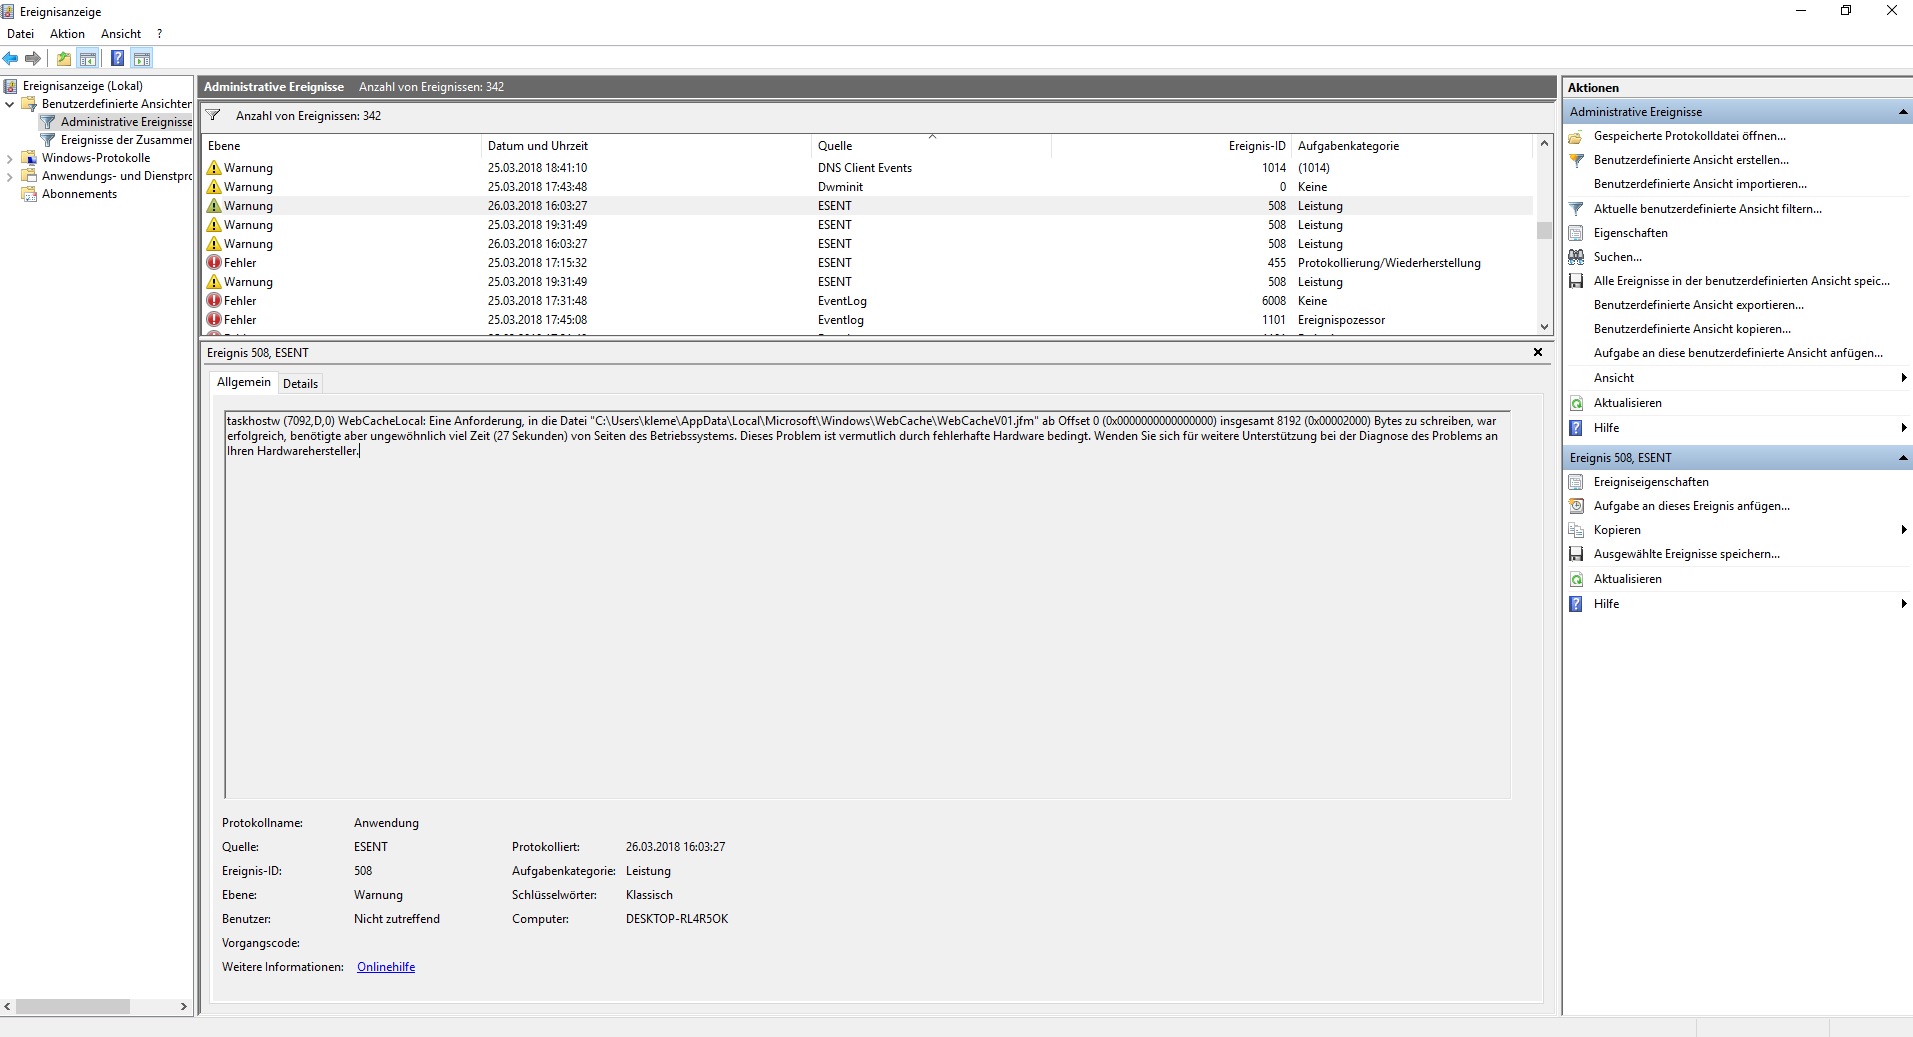
Task: Click the Suchen binoculars icon
Action: (x=1576, y=257)
